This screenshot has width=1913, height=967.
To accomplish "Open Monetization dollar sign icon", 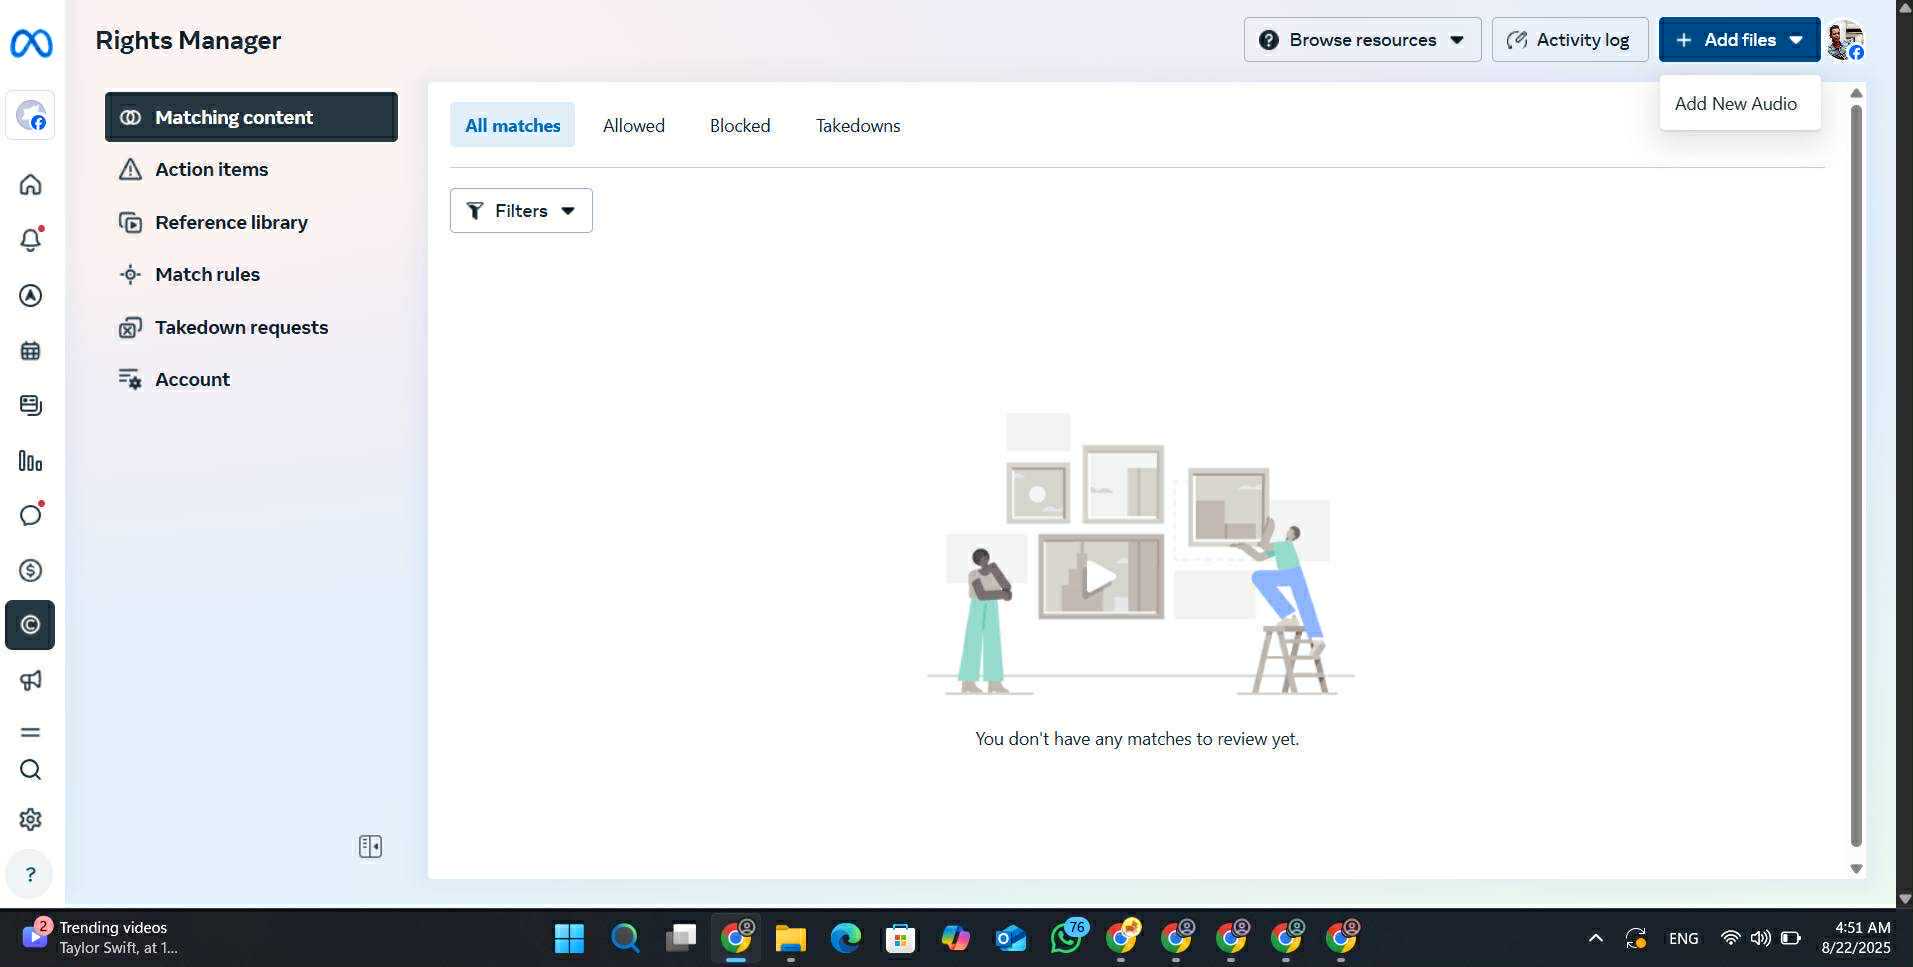I will (30, 571).
